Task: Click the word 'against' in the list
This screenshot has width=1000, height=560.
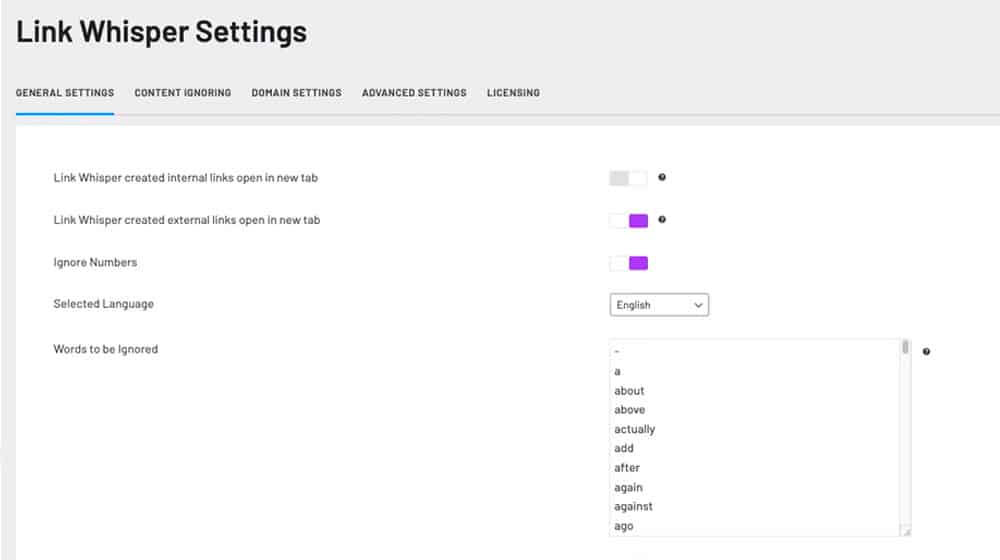Action: click(633, 506)
